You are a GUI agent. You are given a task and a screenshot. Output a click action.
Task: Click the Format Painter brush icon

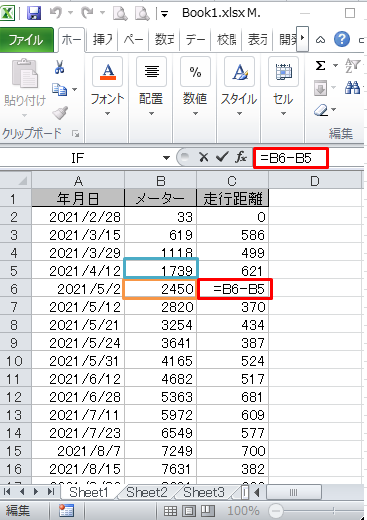tap(60, 113)
